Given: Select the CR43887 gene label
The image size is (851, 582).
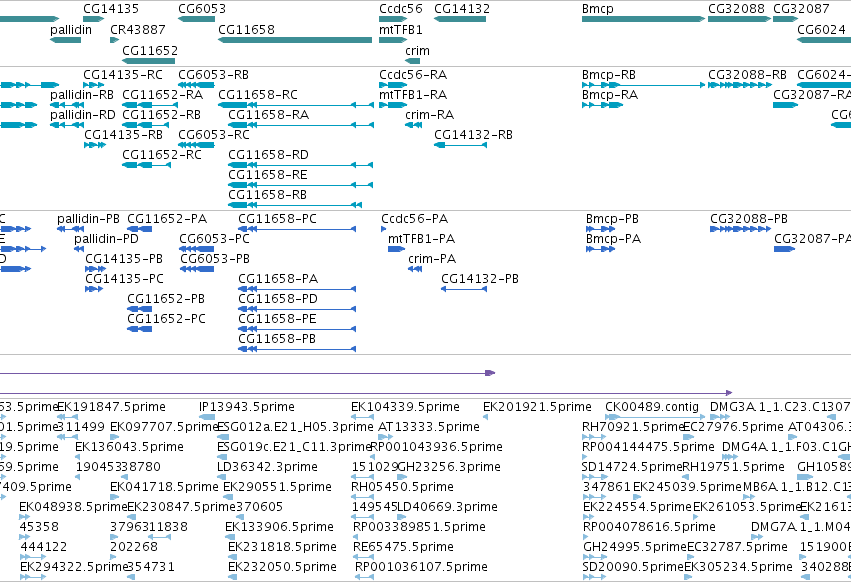Looking at the screenshot, I should point(138,29).
